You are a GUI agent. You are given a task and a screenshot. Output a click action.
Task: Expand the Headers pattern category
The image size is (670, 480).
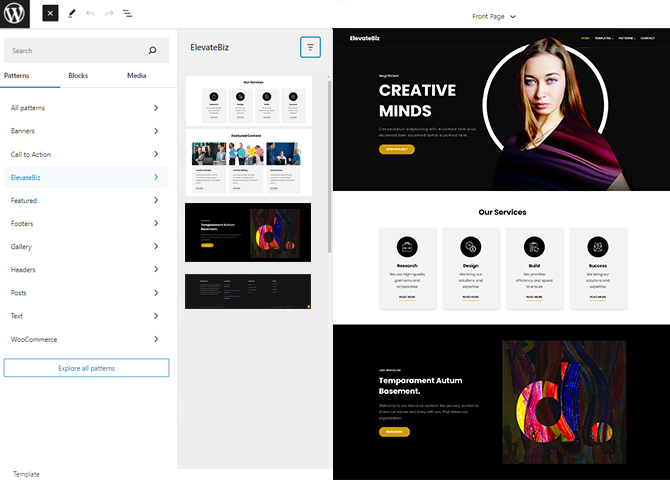[85, 270]
